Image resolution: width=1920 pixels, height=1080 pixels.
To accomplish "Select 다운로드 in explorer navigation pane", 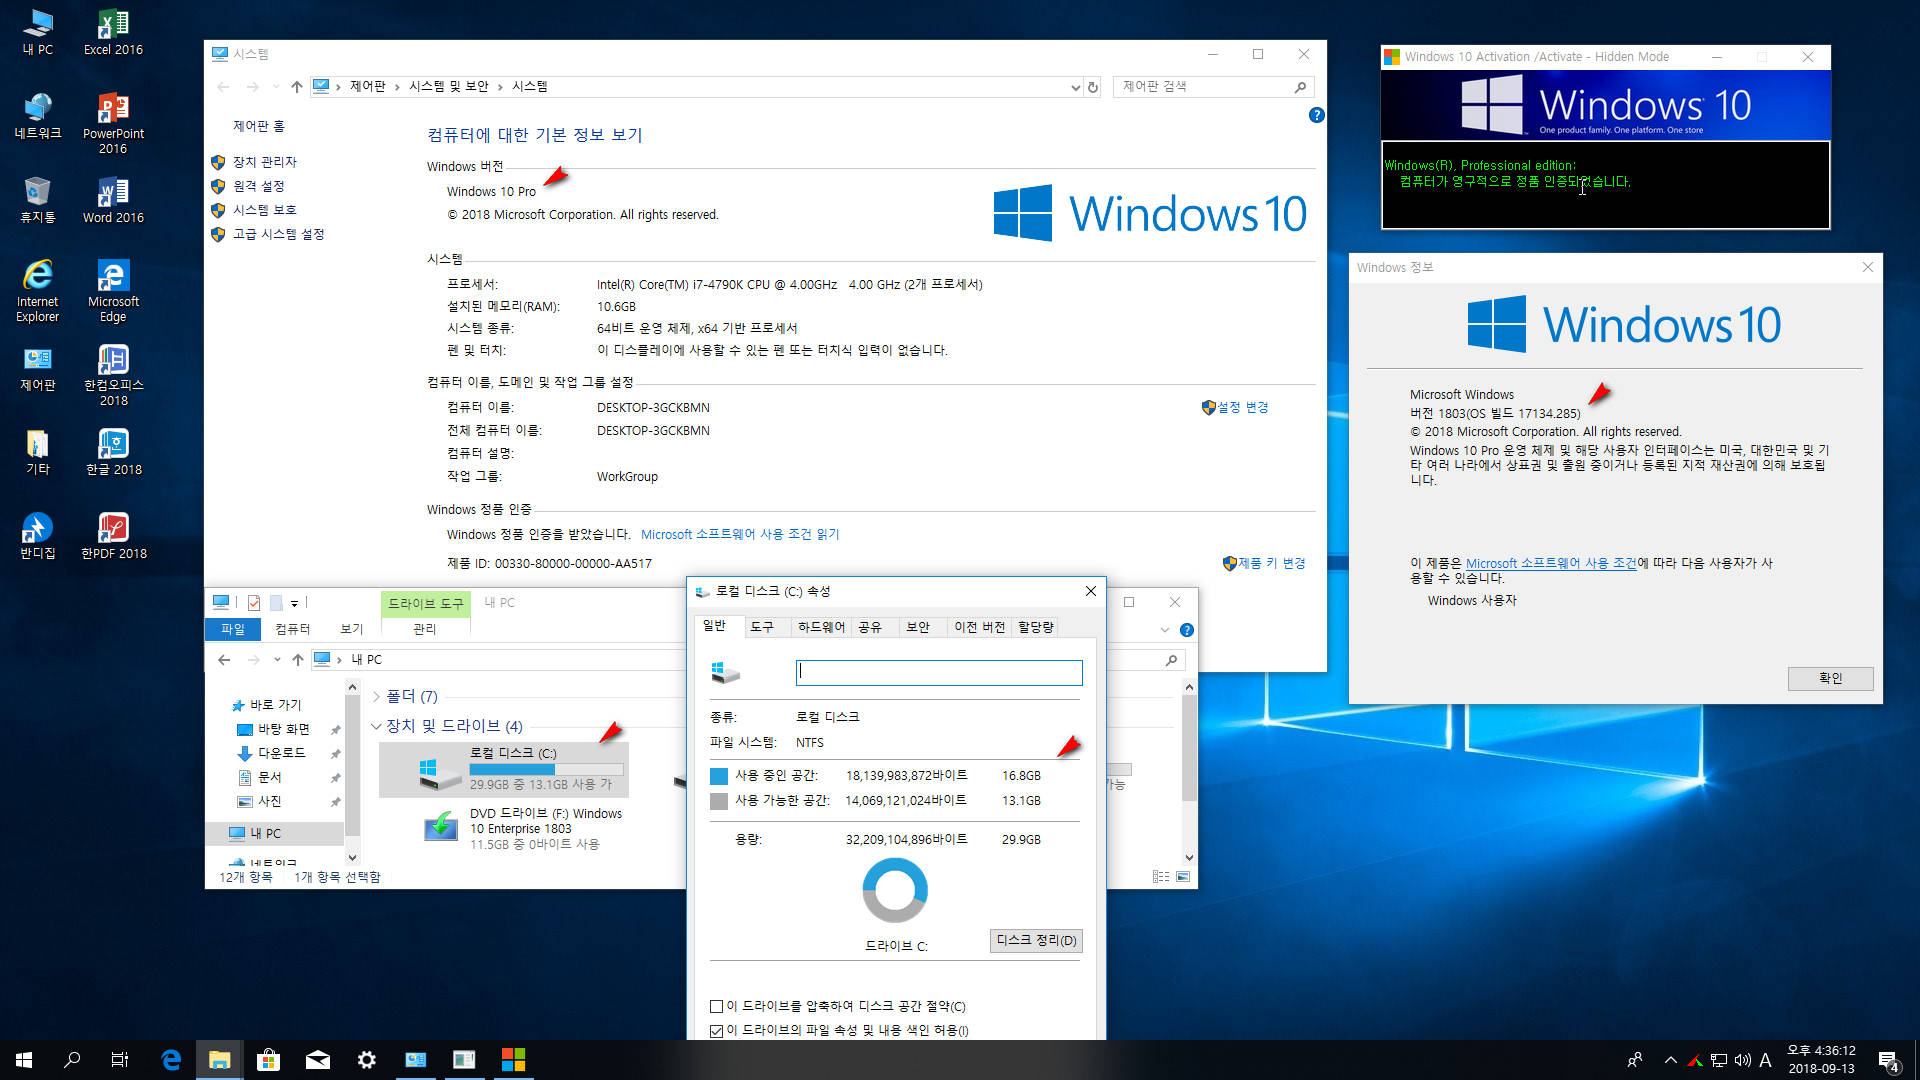I will pos(281,753).
